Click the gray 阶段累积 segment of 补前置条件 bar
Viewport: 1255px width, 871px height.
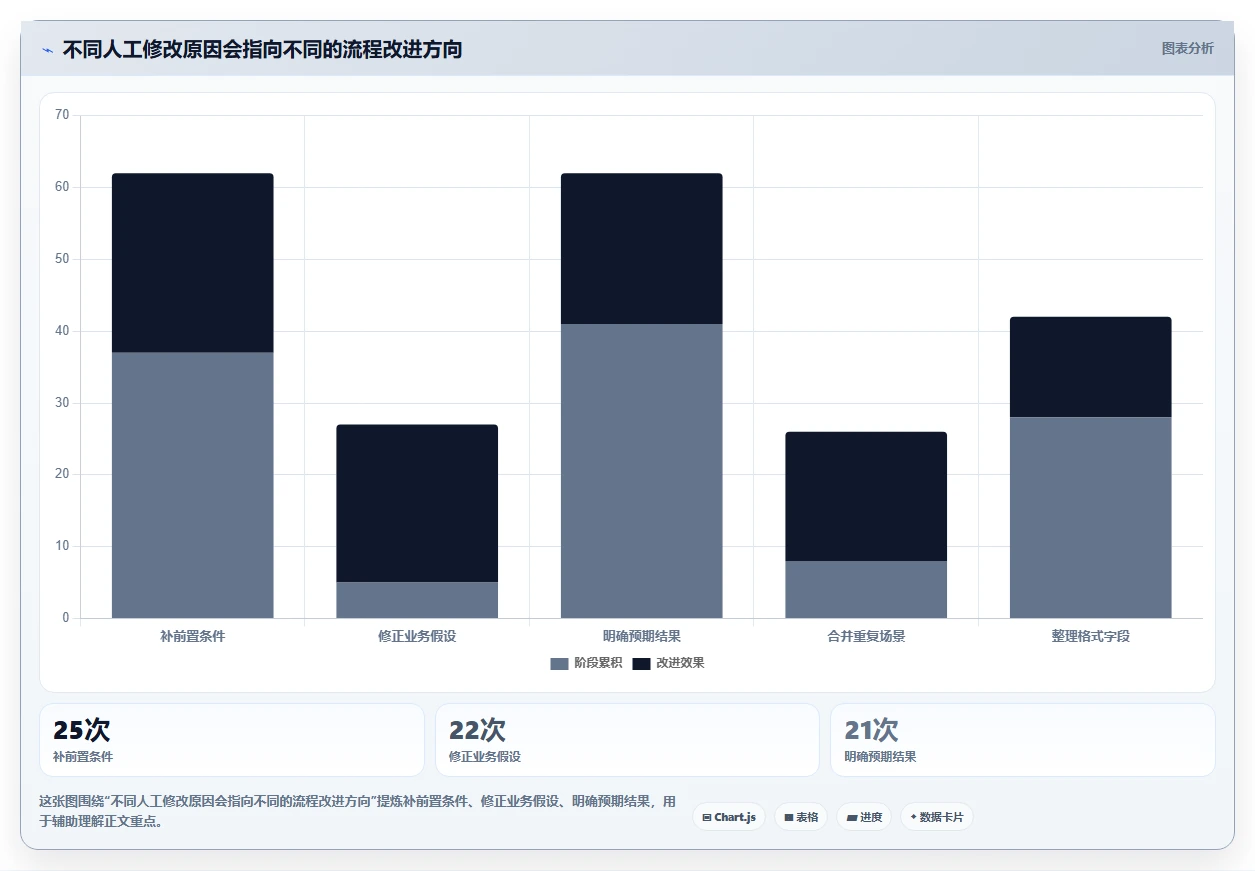(x=192, y=485)
